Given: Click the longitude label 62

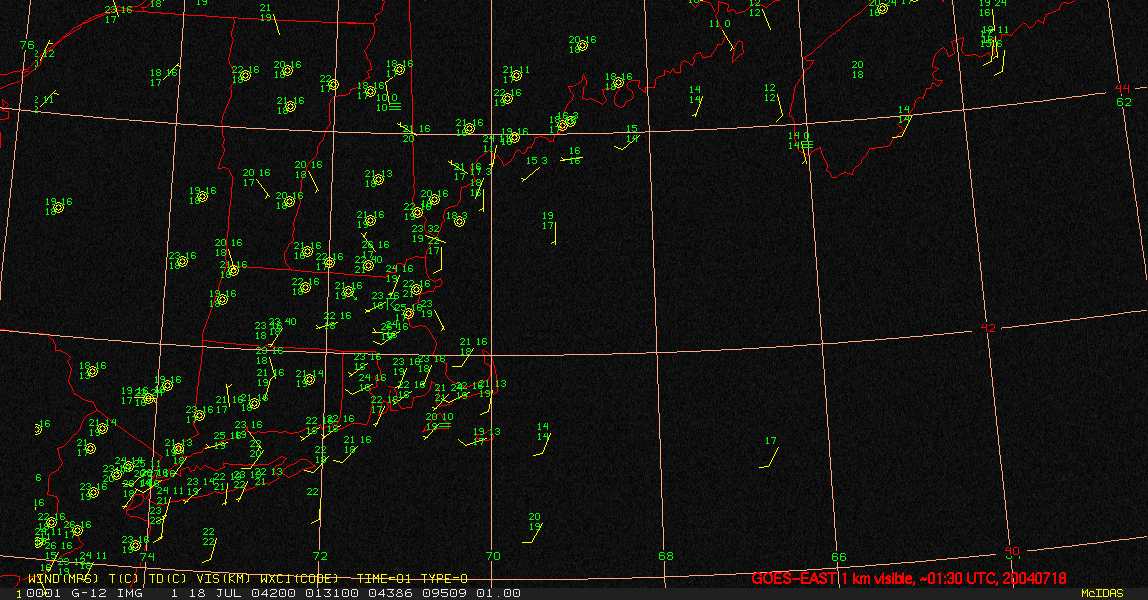Looking at the screenshot, I should coord(1124,102).
